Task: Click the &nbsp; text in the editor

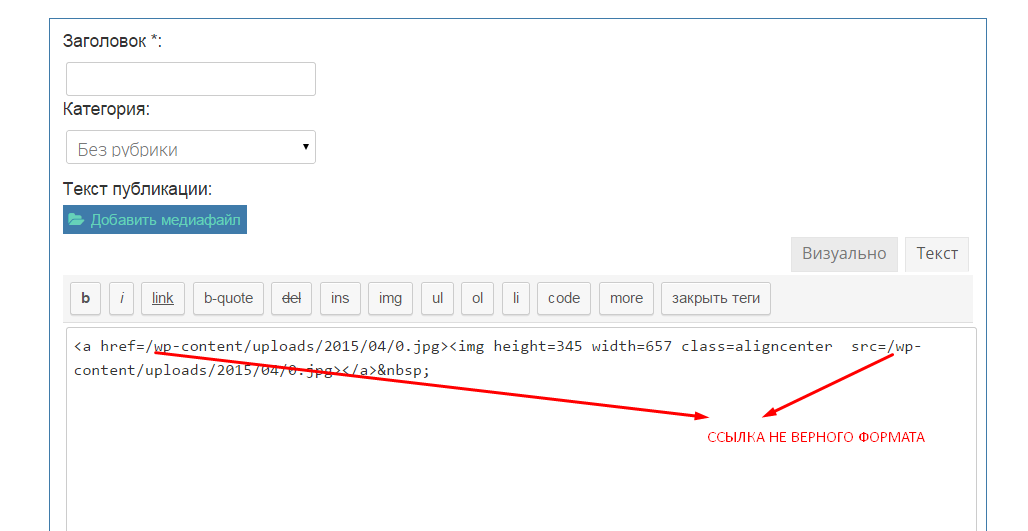Action: (403, 370)
